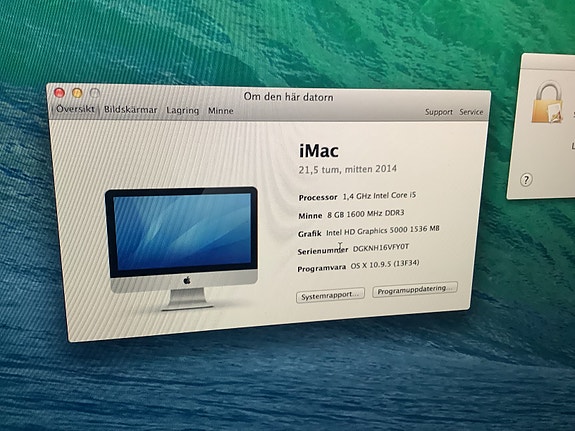Viewport: 575px width, 431px height.
Task: Click the large iMac heading
Action: [319, 151]
